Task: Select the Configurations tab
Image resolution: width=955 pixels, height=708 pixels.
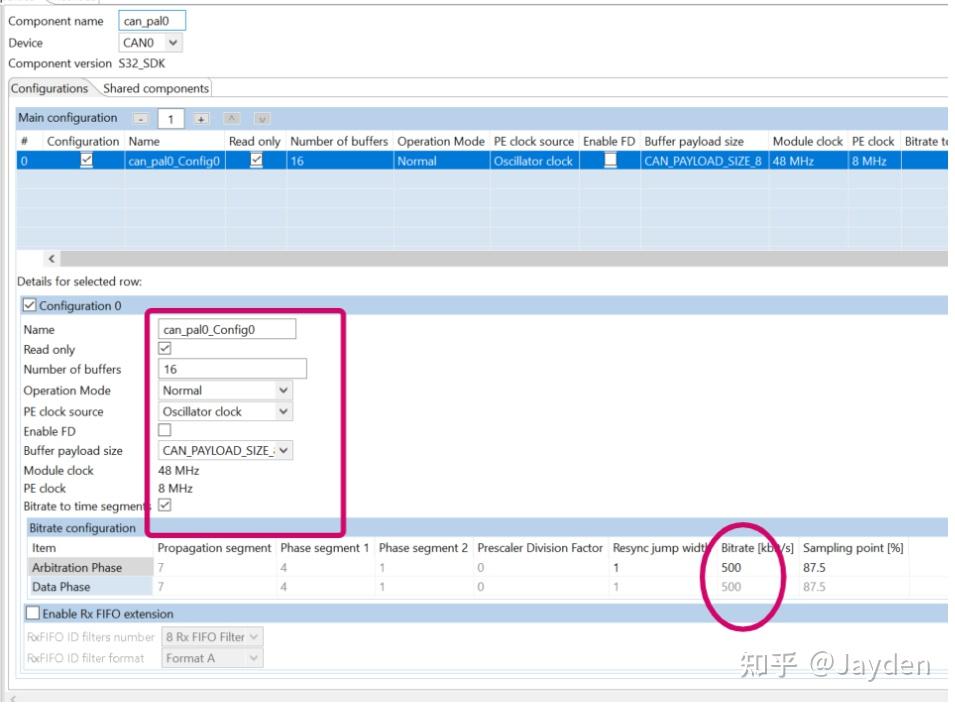Action: [x=49, y=88]
